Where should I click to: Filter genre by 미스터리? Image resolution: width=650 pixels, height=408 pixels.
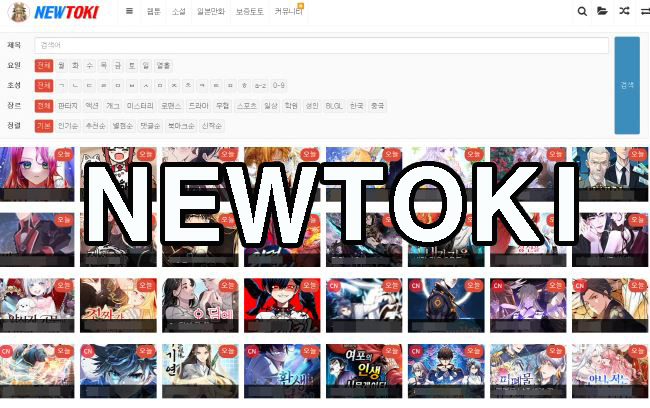pos(140,106)
